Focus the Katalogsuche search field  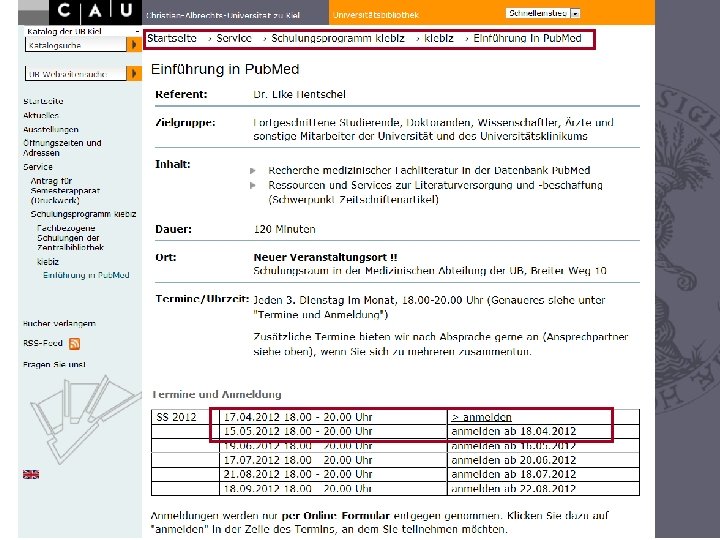coord(76,45)
